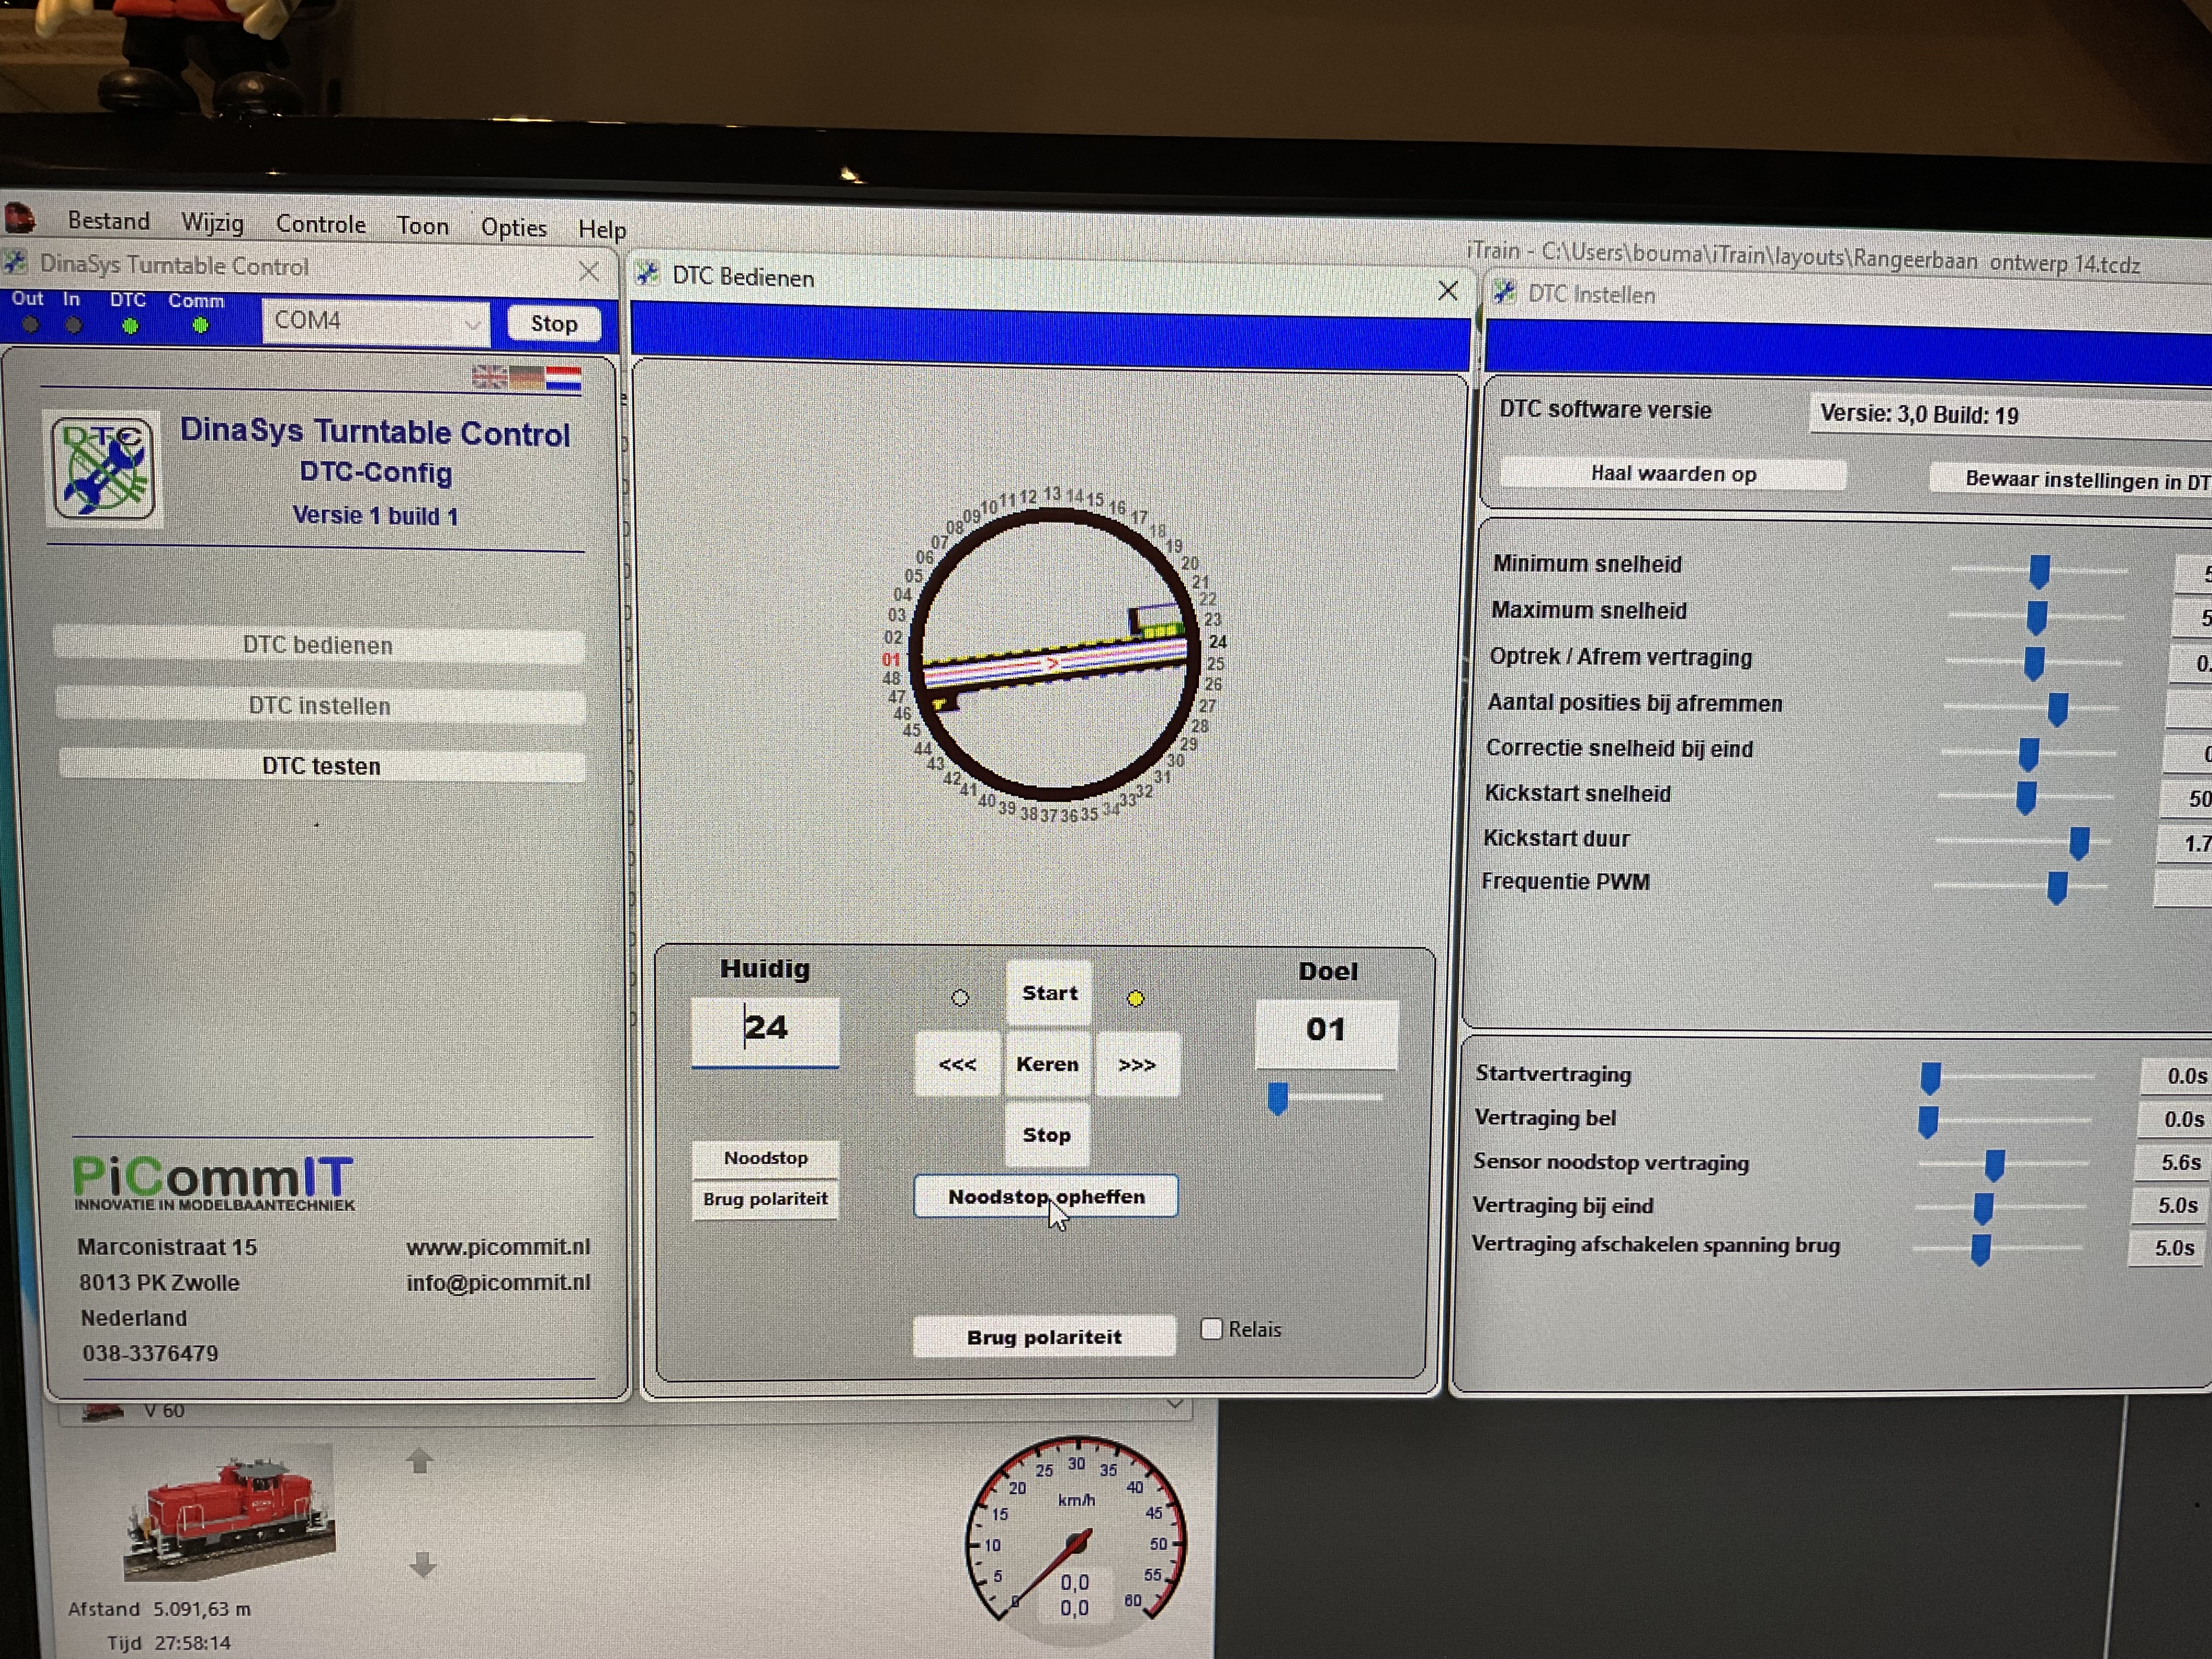Viewport: 2212px width, 1659px height.
Task: Click the info@picommit.nl email link
Action: pos(498,1282)
